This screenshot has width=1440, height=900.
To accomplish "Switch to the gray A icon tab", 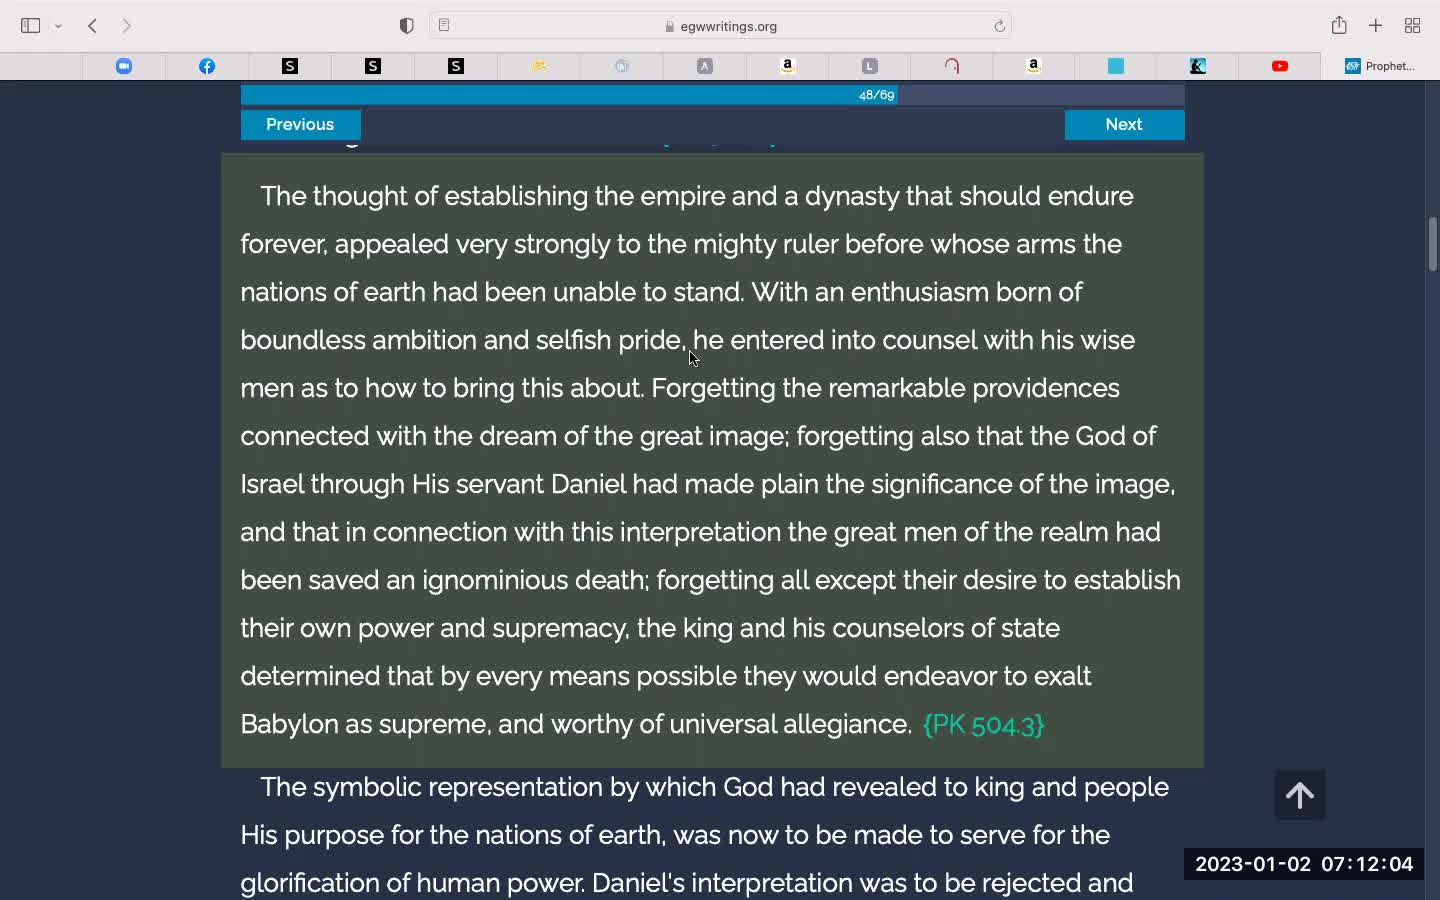I will tap(705, 66).
